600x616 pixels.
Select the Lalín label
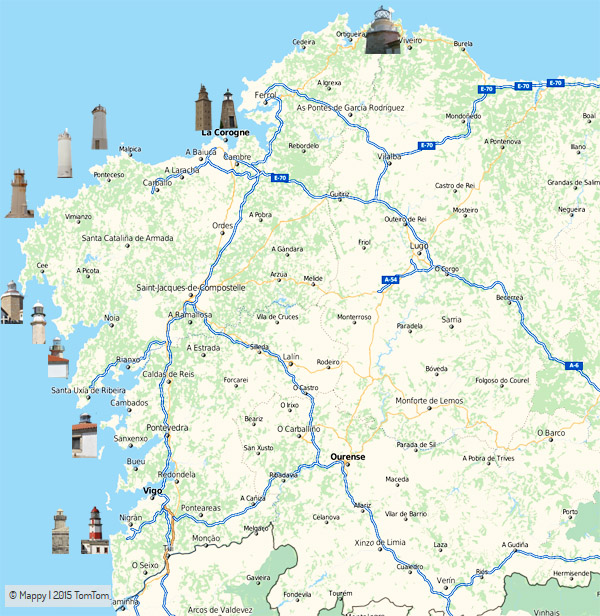point(291,356)
